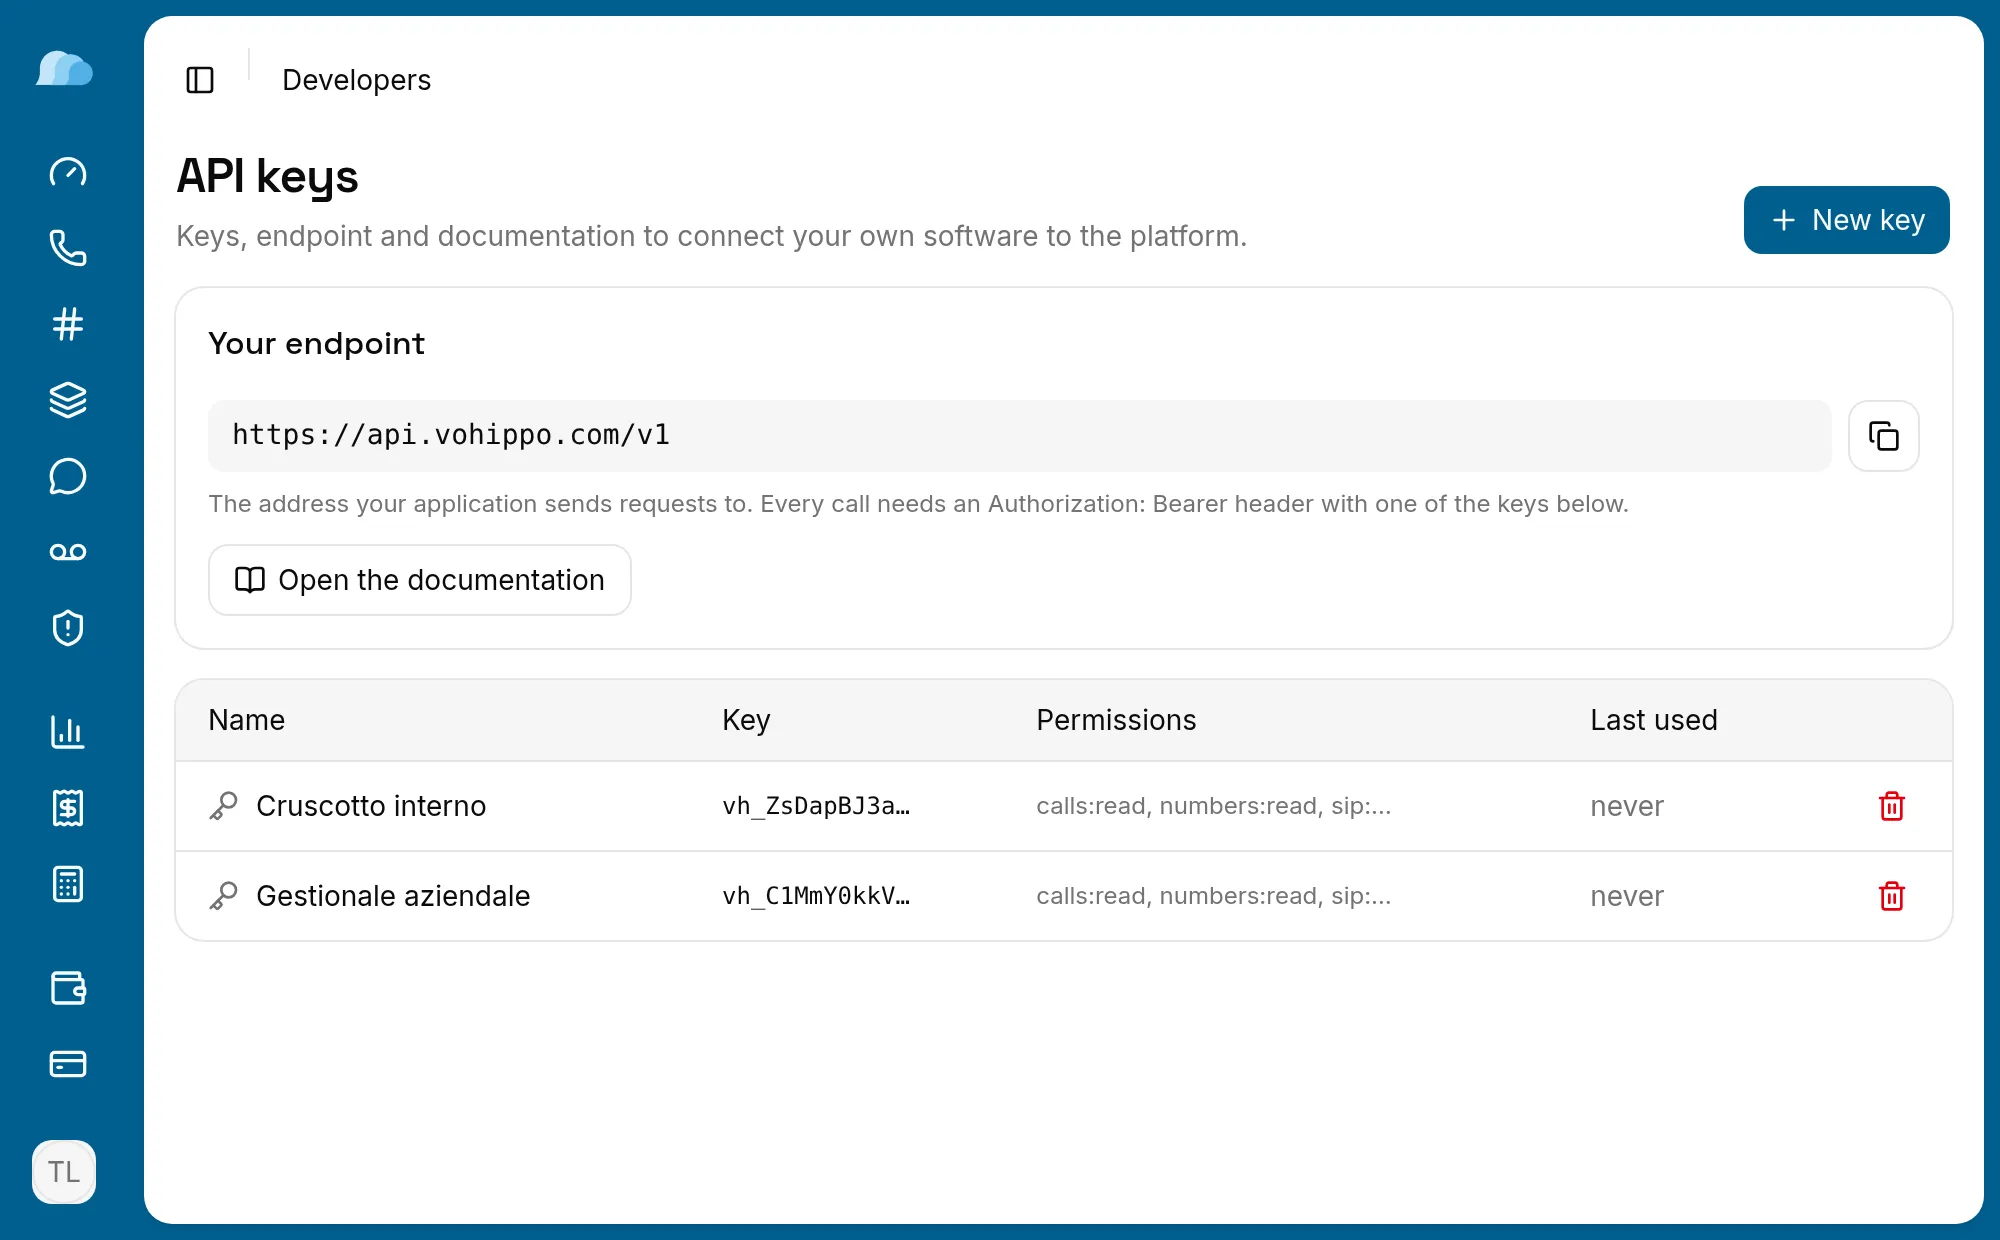Image resolution: width=2000 pixels, height=1240 pixels.
Task: Click the Name column header
Action: click(x=247, y=720)
